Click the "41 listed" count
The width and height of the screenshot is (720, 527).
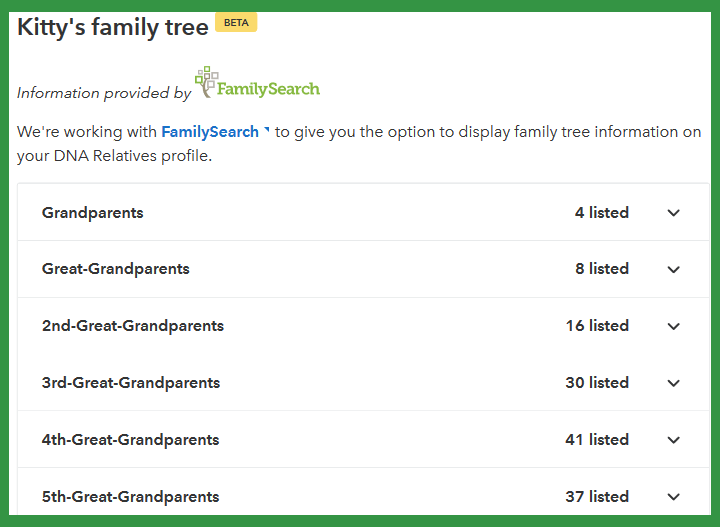(x=597, y=439)
